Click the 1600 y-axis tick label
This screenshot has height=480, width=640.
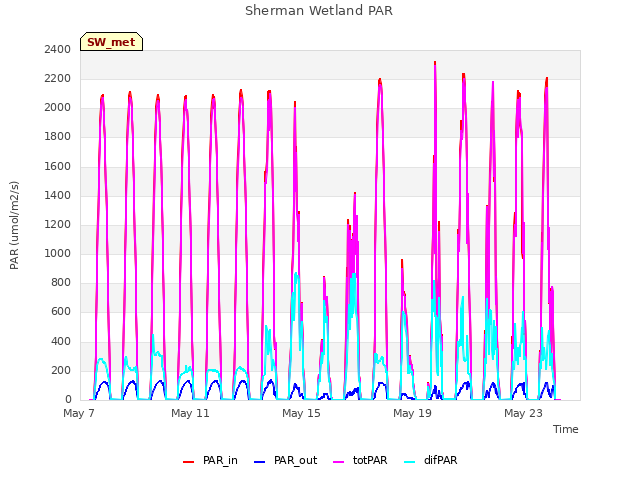(x=58, y=166)
